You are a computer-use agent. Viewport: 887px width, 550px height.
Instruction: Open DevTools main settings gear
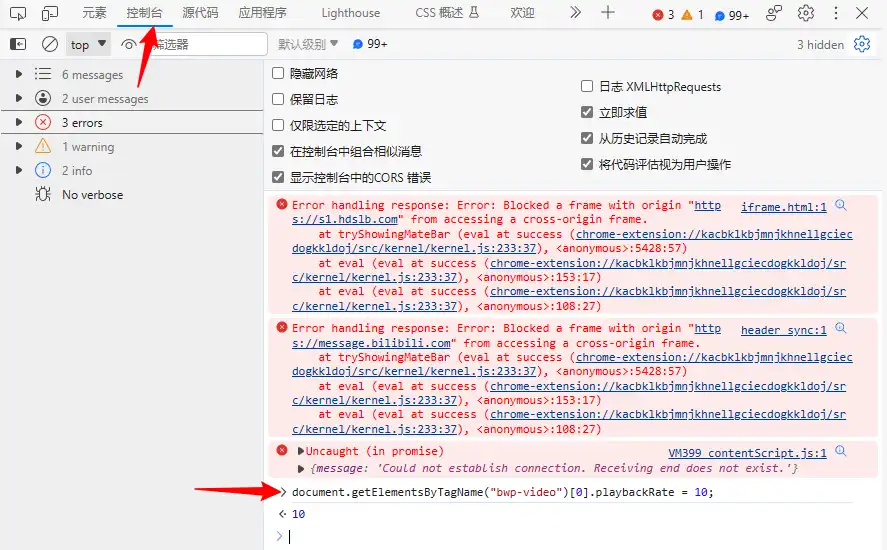[x=805, y=13]
